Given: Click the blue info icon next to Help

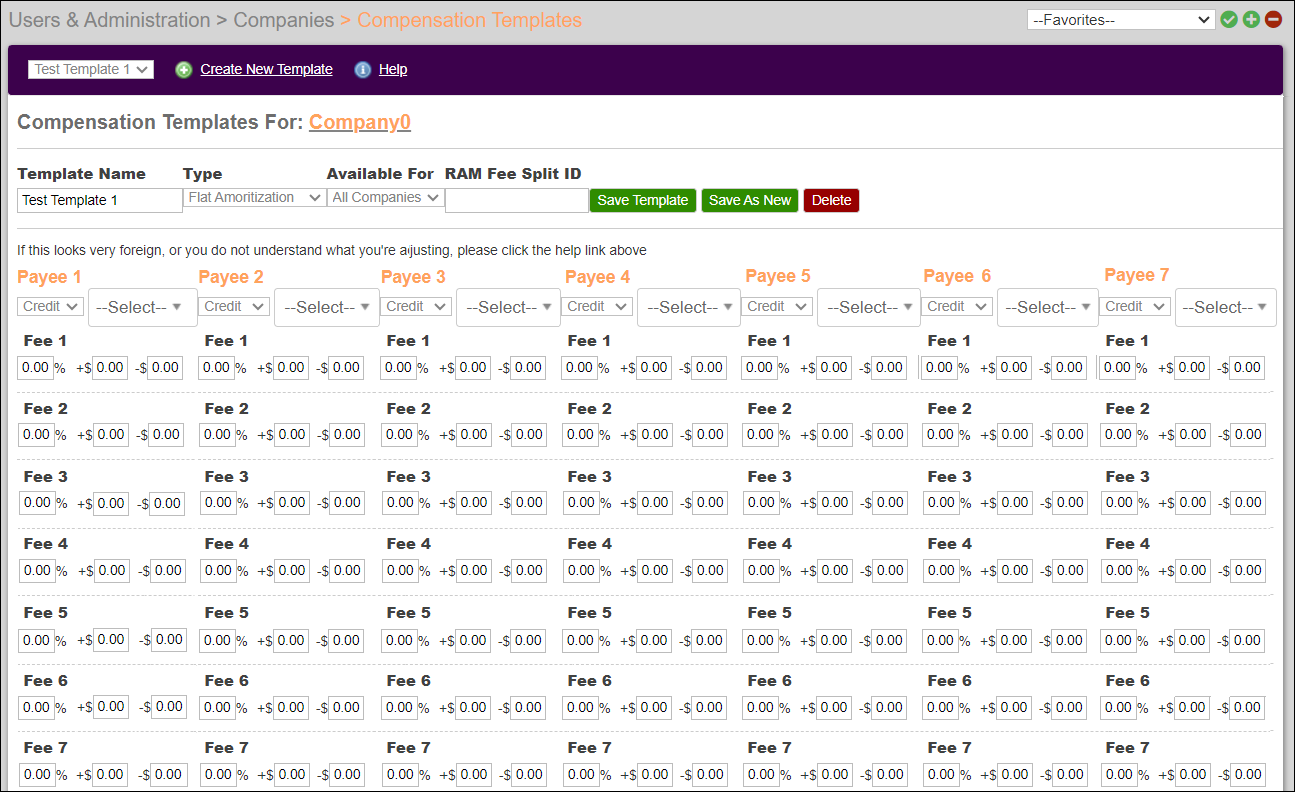Looking at the screenshot, I should click(x=361, y=69).
